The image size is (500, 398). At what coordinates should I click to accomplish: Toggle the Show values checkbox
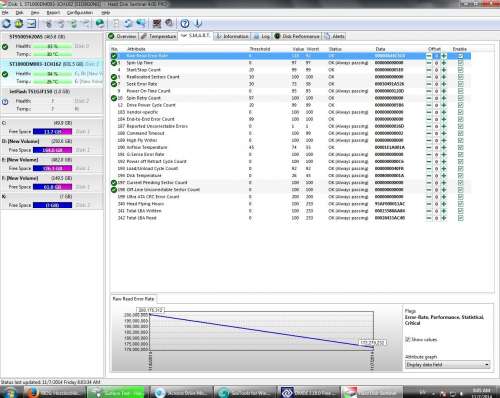coord(407,339)
